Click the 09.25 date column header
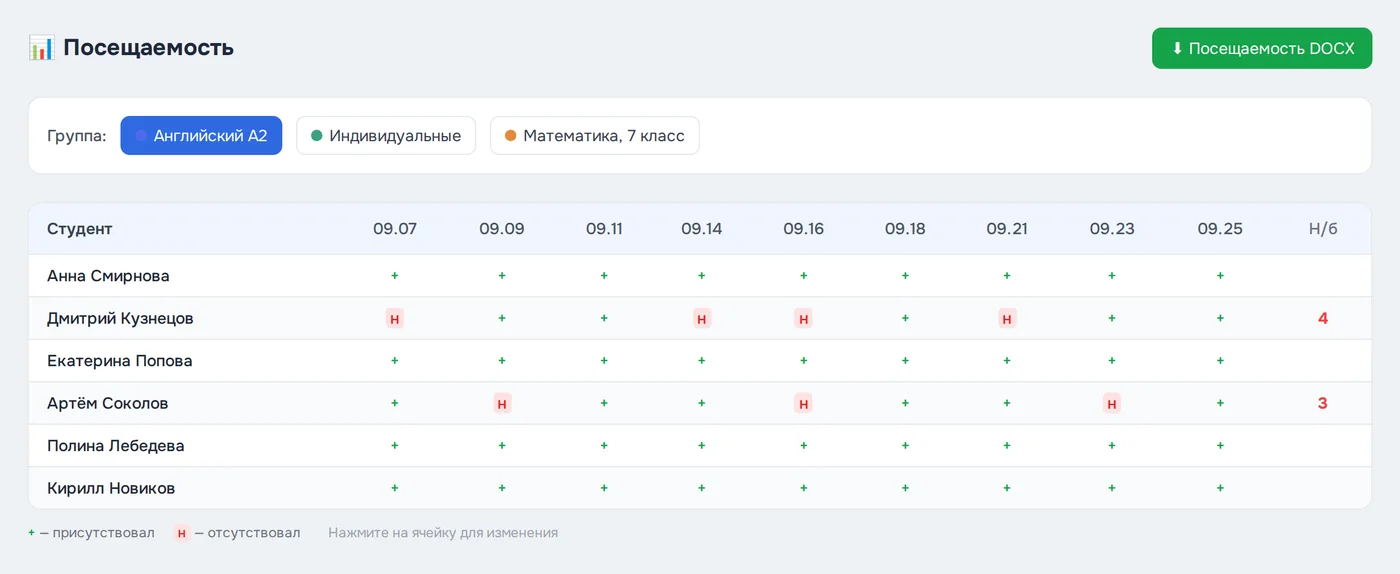 tap(1220, 229)
